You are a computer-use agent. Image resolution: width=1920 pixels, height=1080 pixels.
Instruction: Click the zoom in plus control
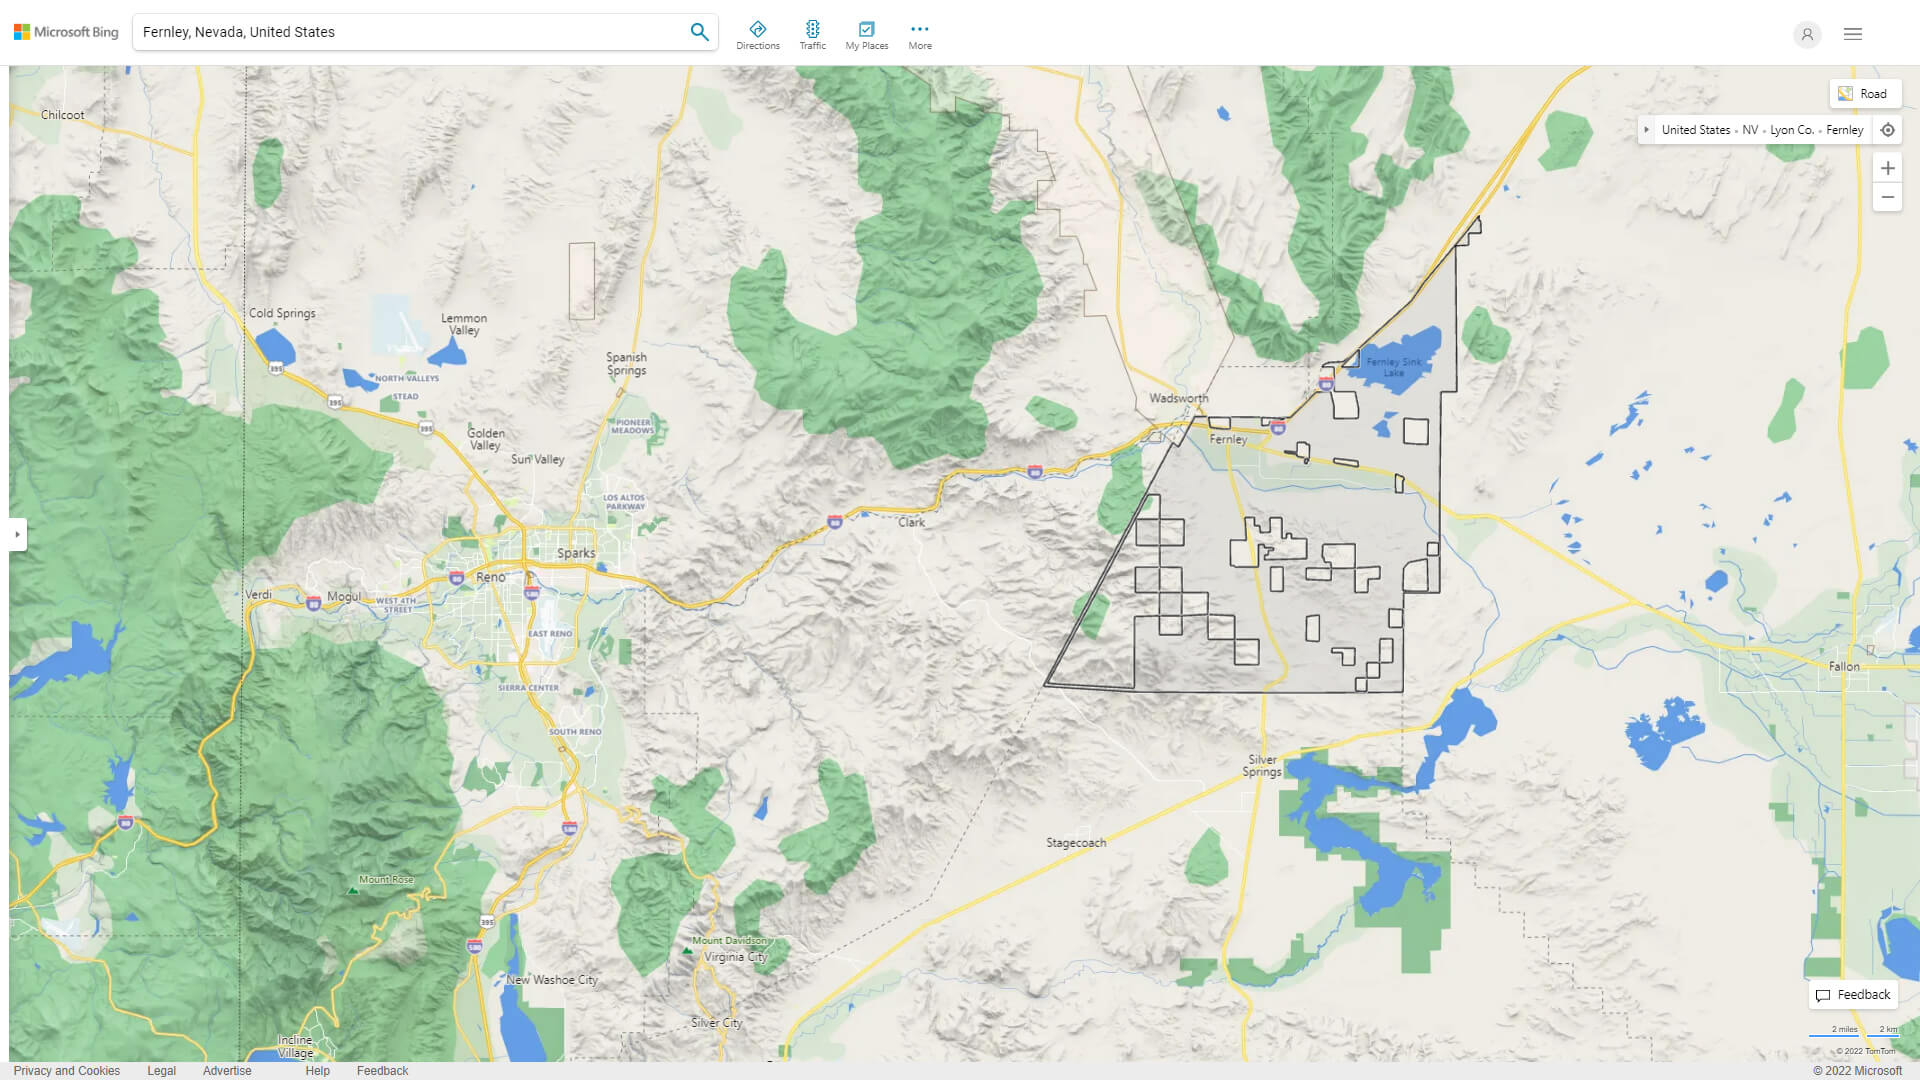coord(1888,168)
